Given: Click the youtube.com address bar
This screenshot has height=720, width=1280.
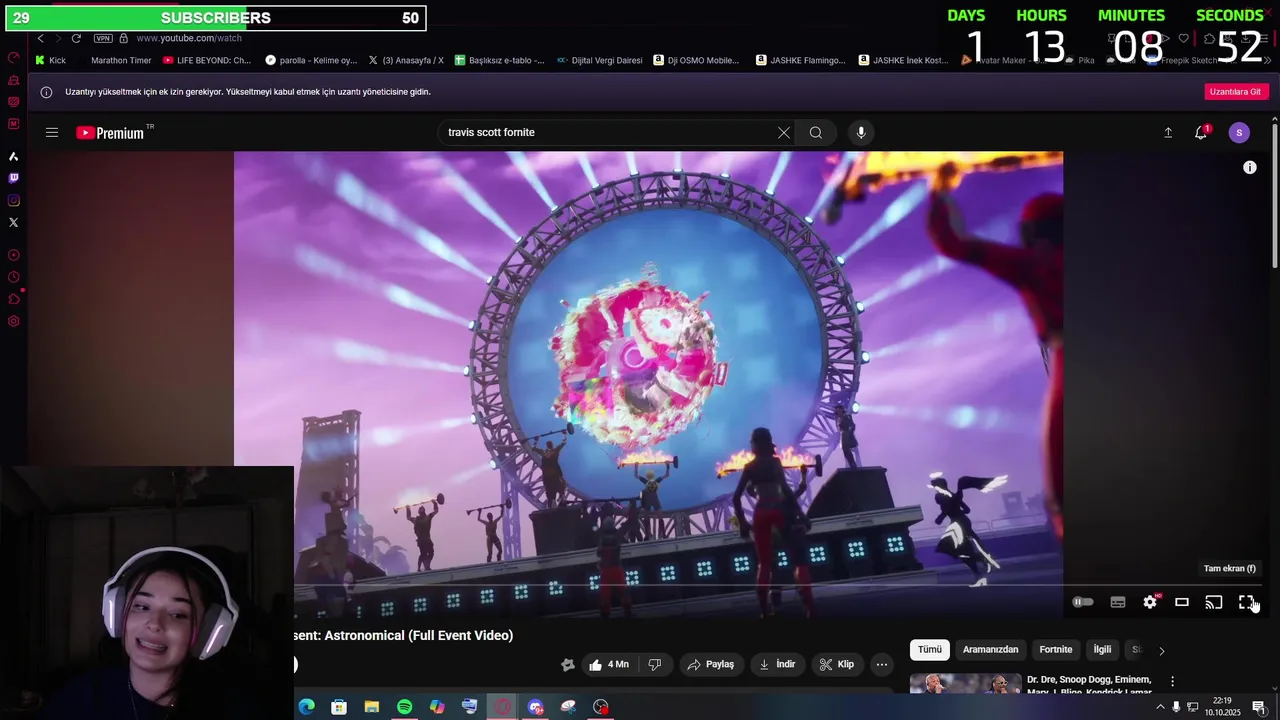Looking at the screenshot, I should [189, 38].
